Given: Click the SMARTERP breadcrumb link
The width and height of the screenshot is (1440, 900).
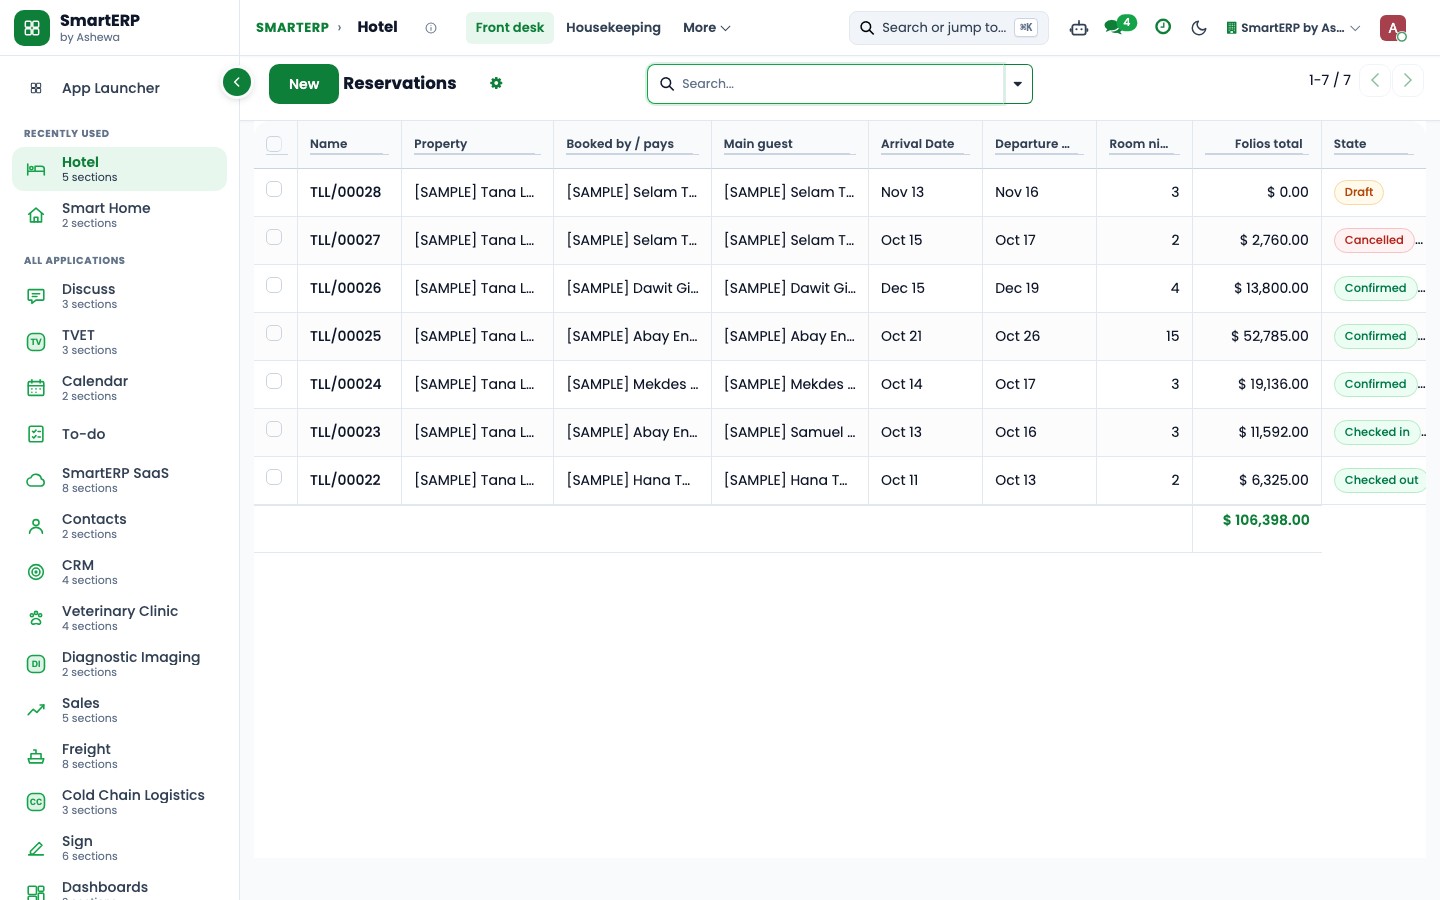Looking at the screenshot, I should (292, 28).
